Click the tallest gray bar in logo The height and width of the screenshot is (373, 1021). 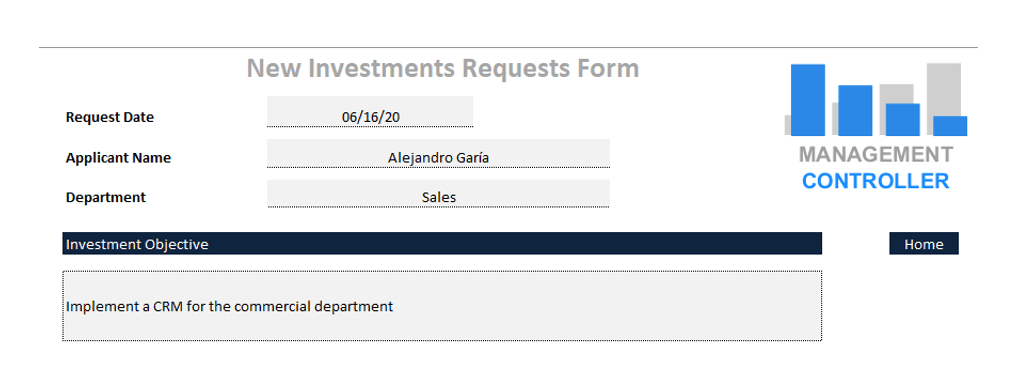944,89
